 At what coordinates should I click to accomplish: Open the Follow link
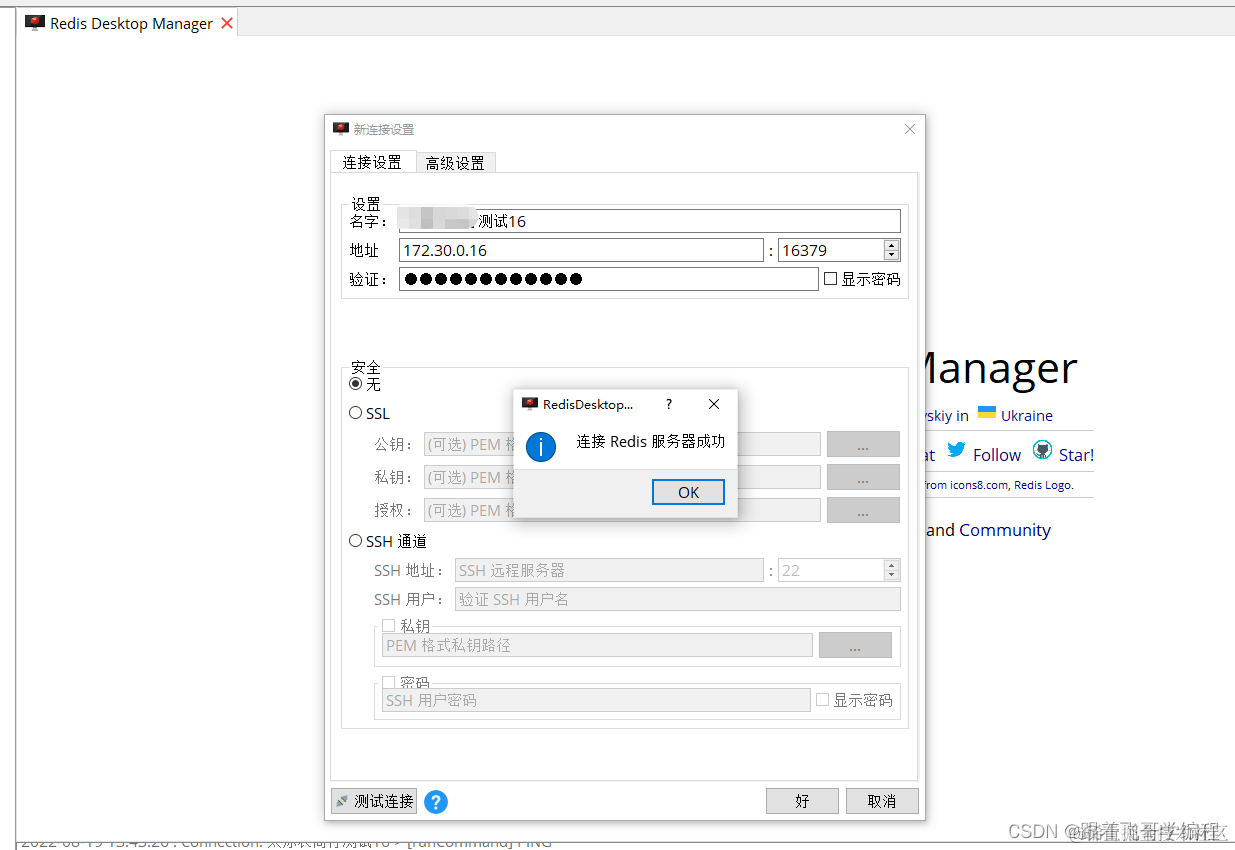pyautogui.click(x=997, y=455)
